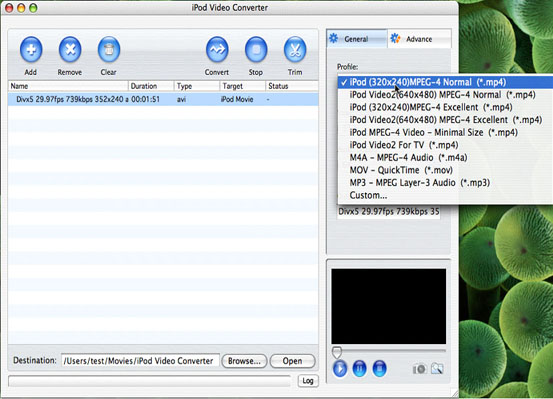Click the Destination path field
553x399 pixels.
tap(140, 361)
